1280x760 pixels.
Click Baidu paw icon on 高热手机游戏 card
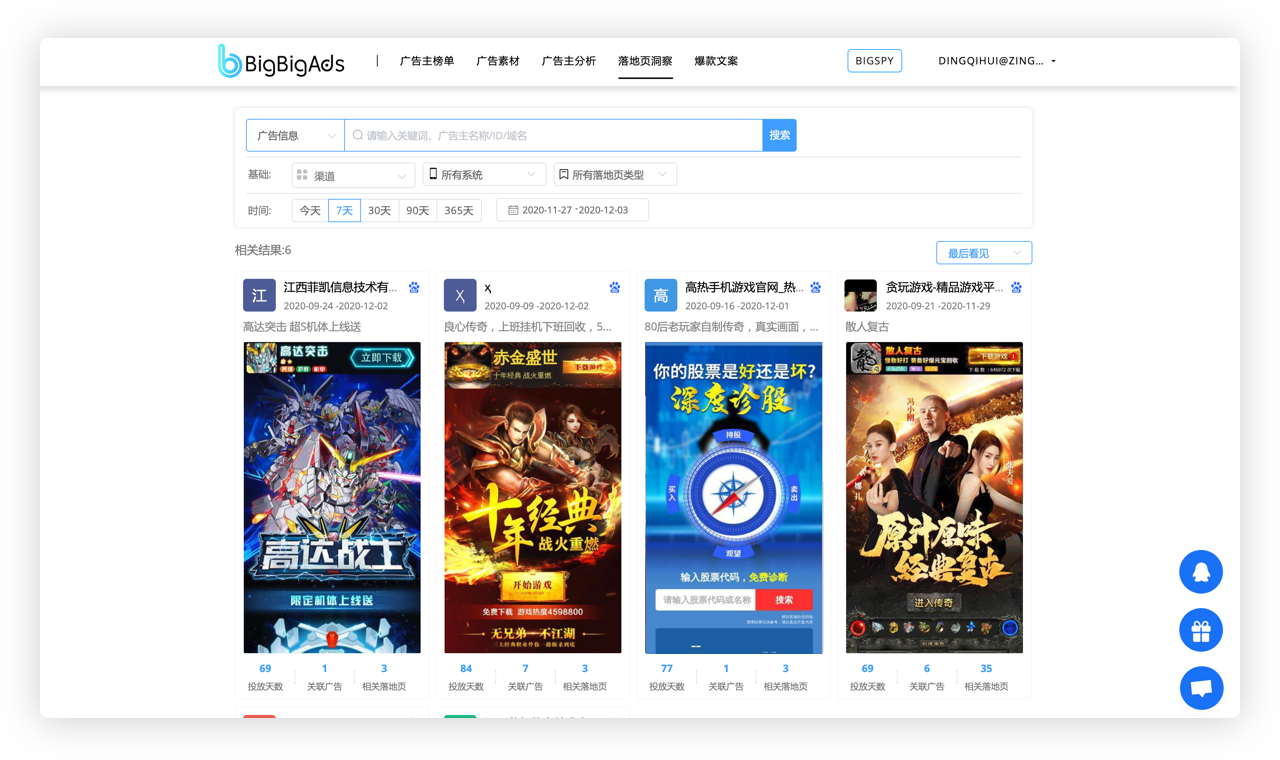point(816,287)
